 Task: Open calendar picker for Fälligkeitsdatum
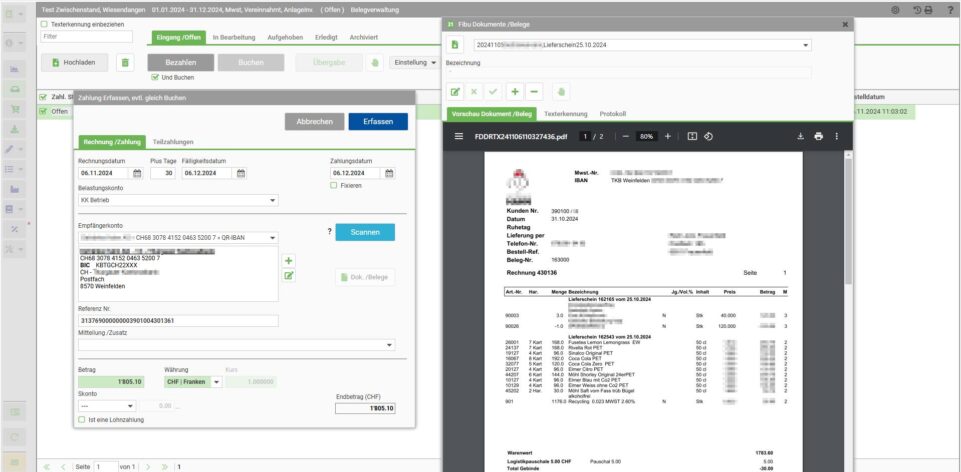point(241,173)
